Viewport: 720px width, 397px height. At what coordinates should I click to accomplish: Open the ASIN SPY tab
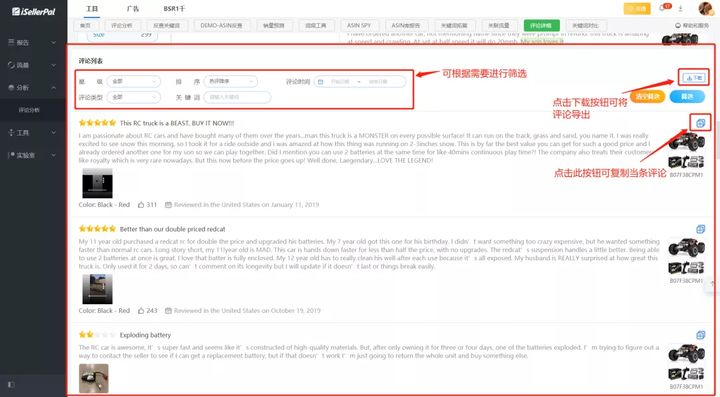[x=359, y=25]
